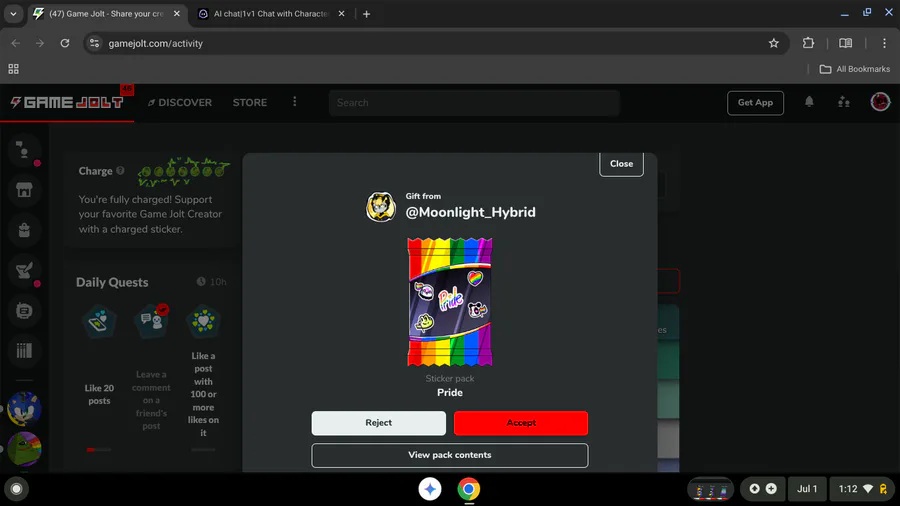Open the sidebar home feed icon
The height and width of the screenshot is (506, 900).
(24, 150)
